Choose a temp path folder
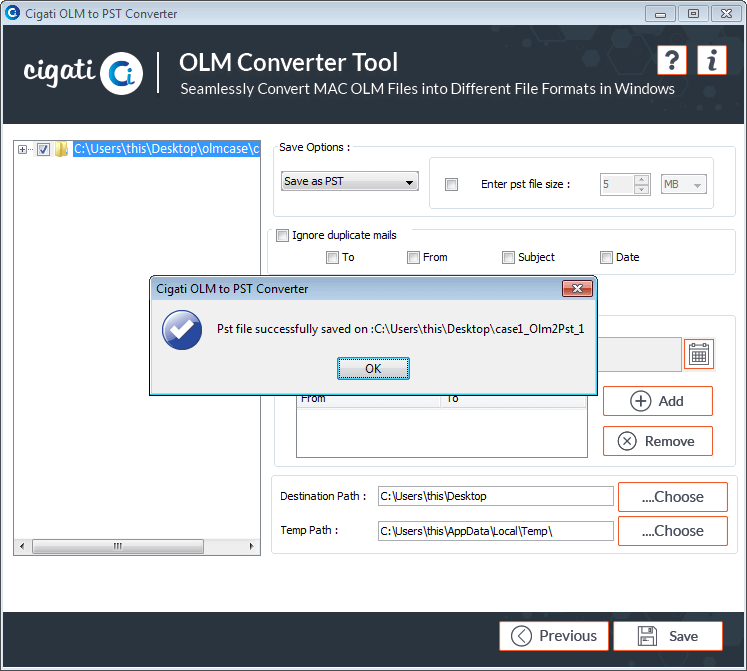This screenshot has height=671, width=747. (x=673, y=531)
